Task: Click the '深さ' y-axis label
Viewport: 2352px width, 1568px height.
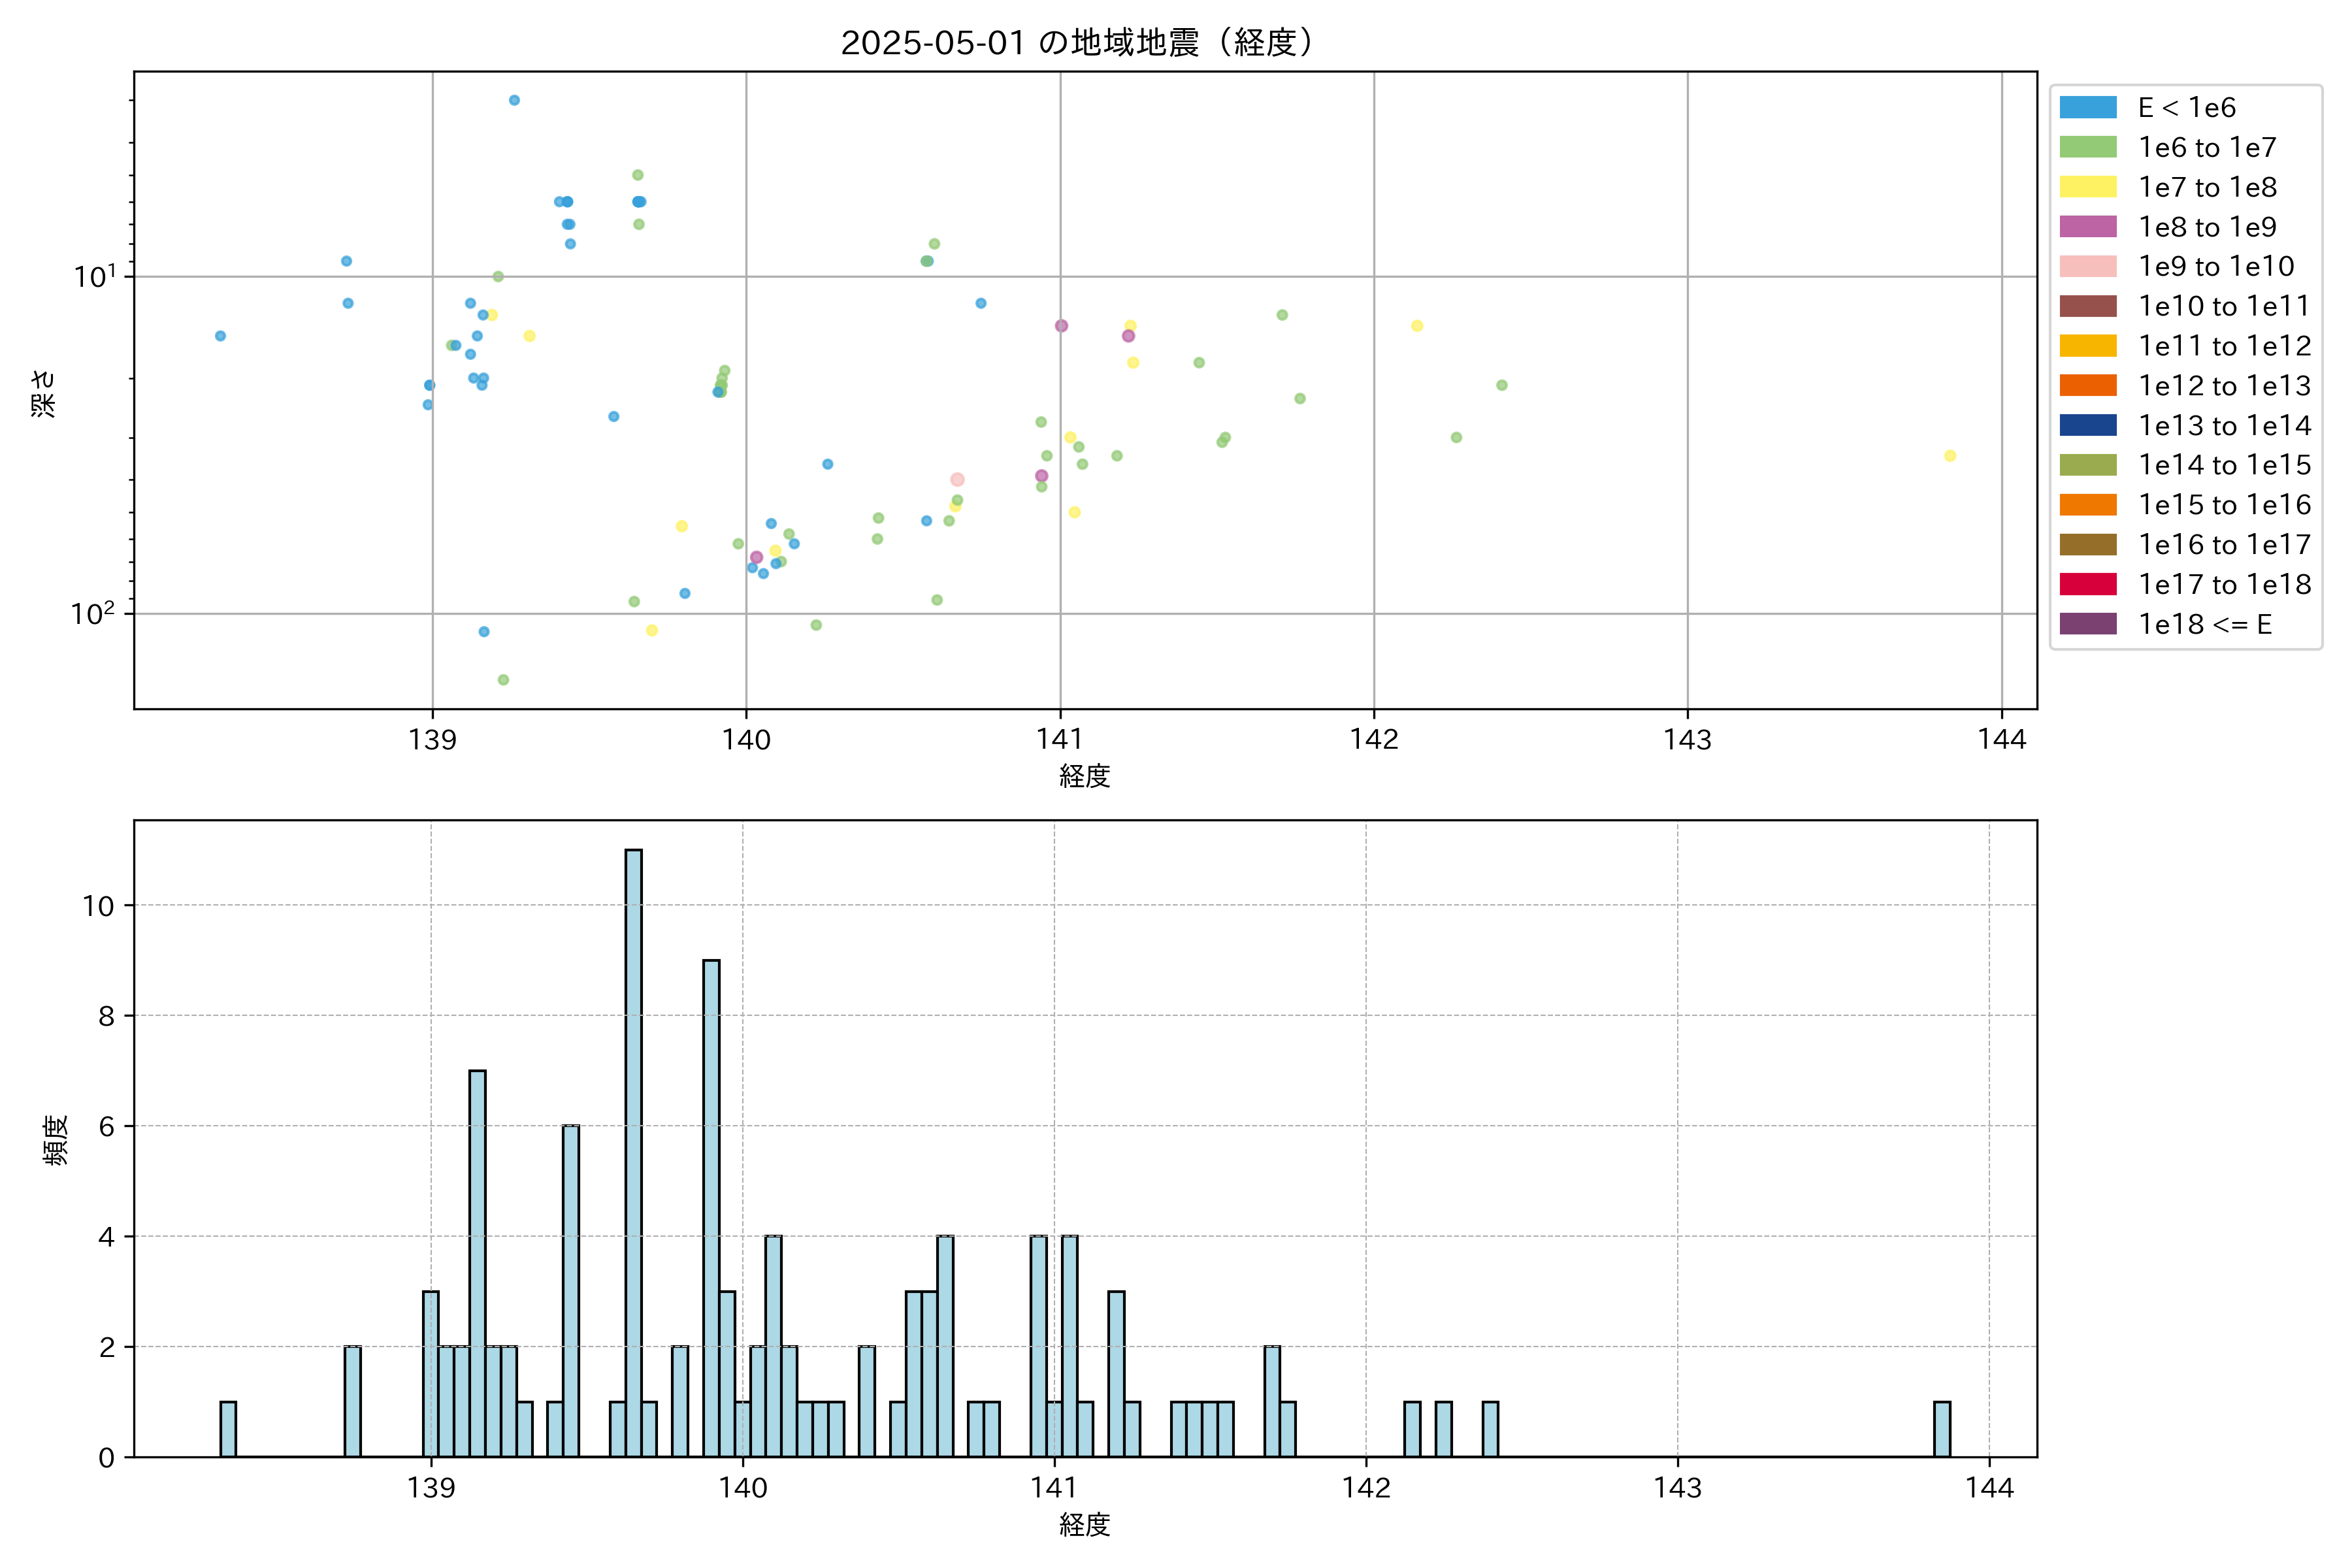Action: coord(44,393)
